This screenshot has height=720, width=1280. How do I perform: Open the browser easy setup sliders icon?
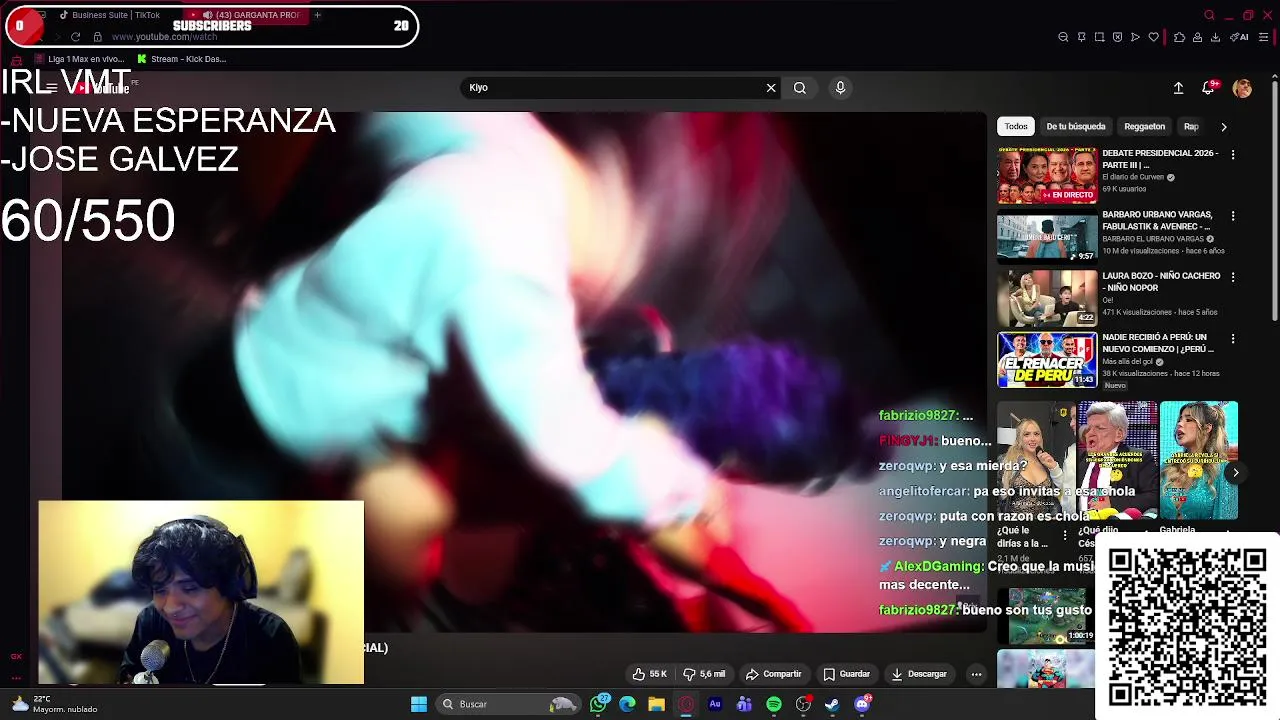pos(1264,37)
